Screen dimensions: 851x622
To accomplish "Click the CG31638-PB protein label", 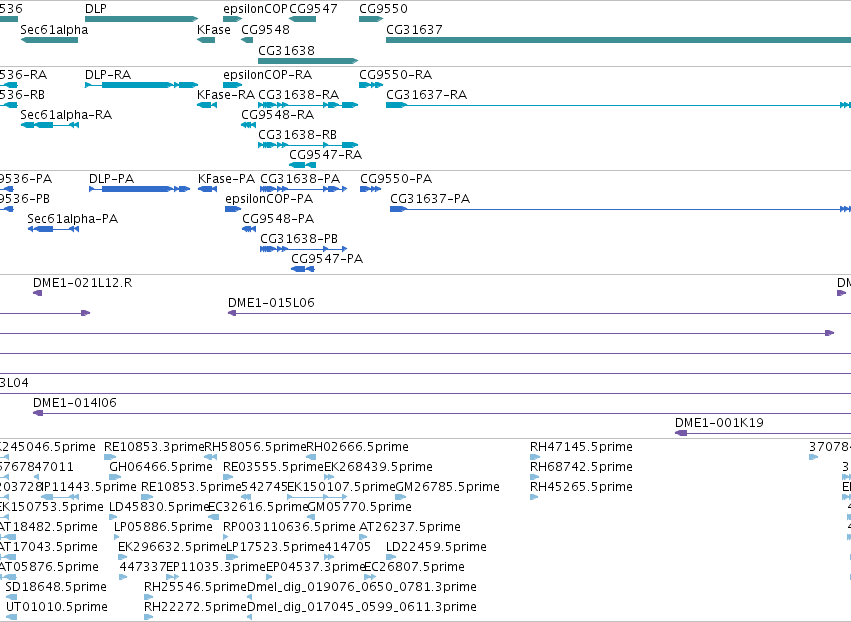I will pos(299,239).
